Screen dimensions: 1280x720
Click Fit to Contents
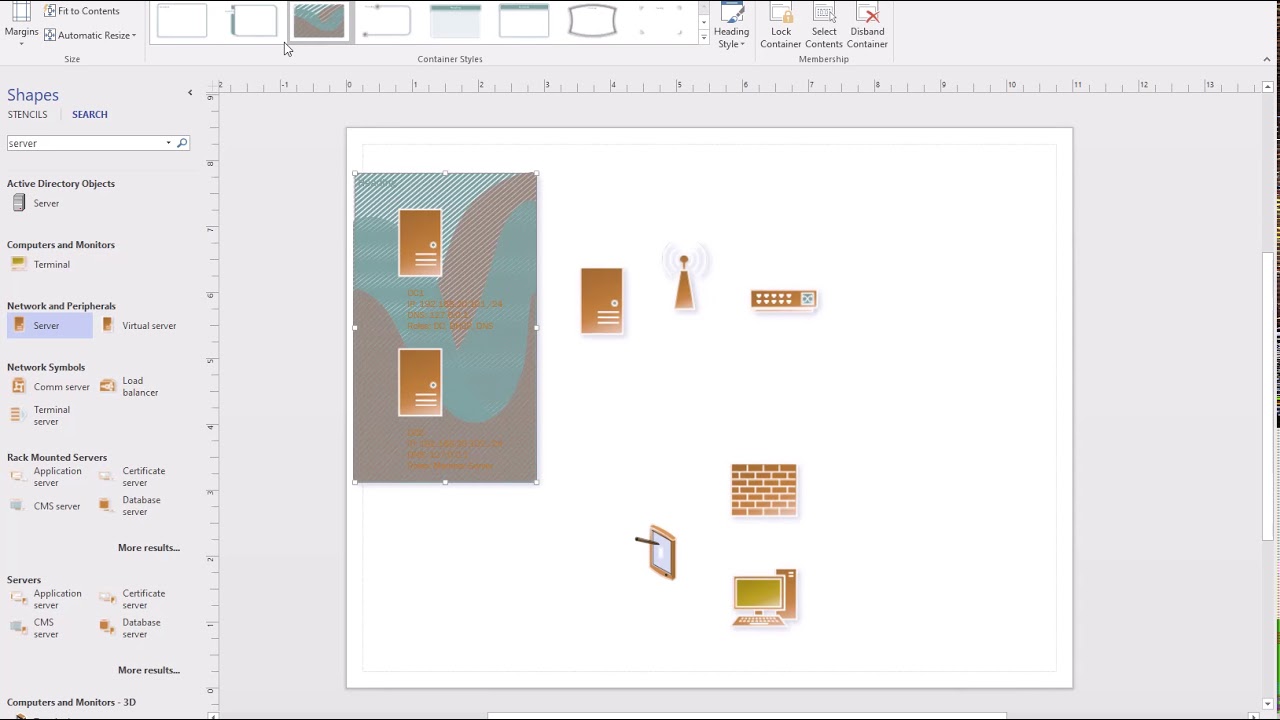coord(81,11)
